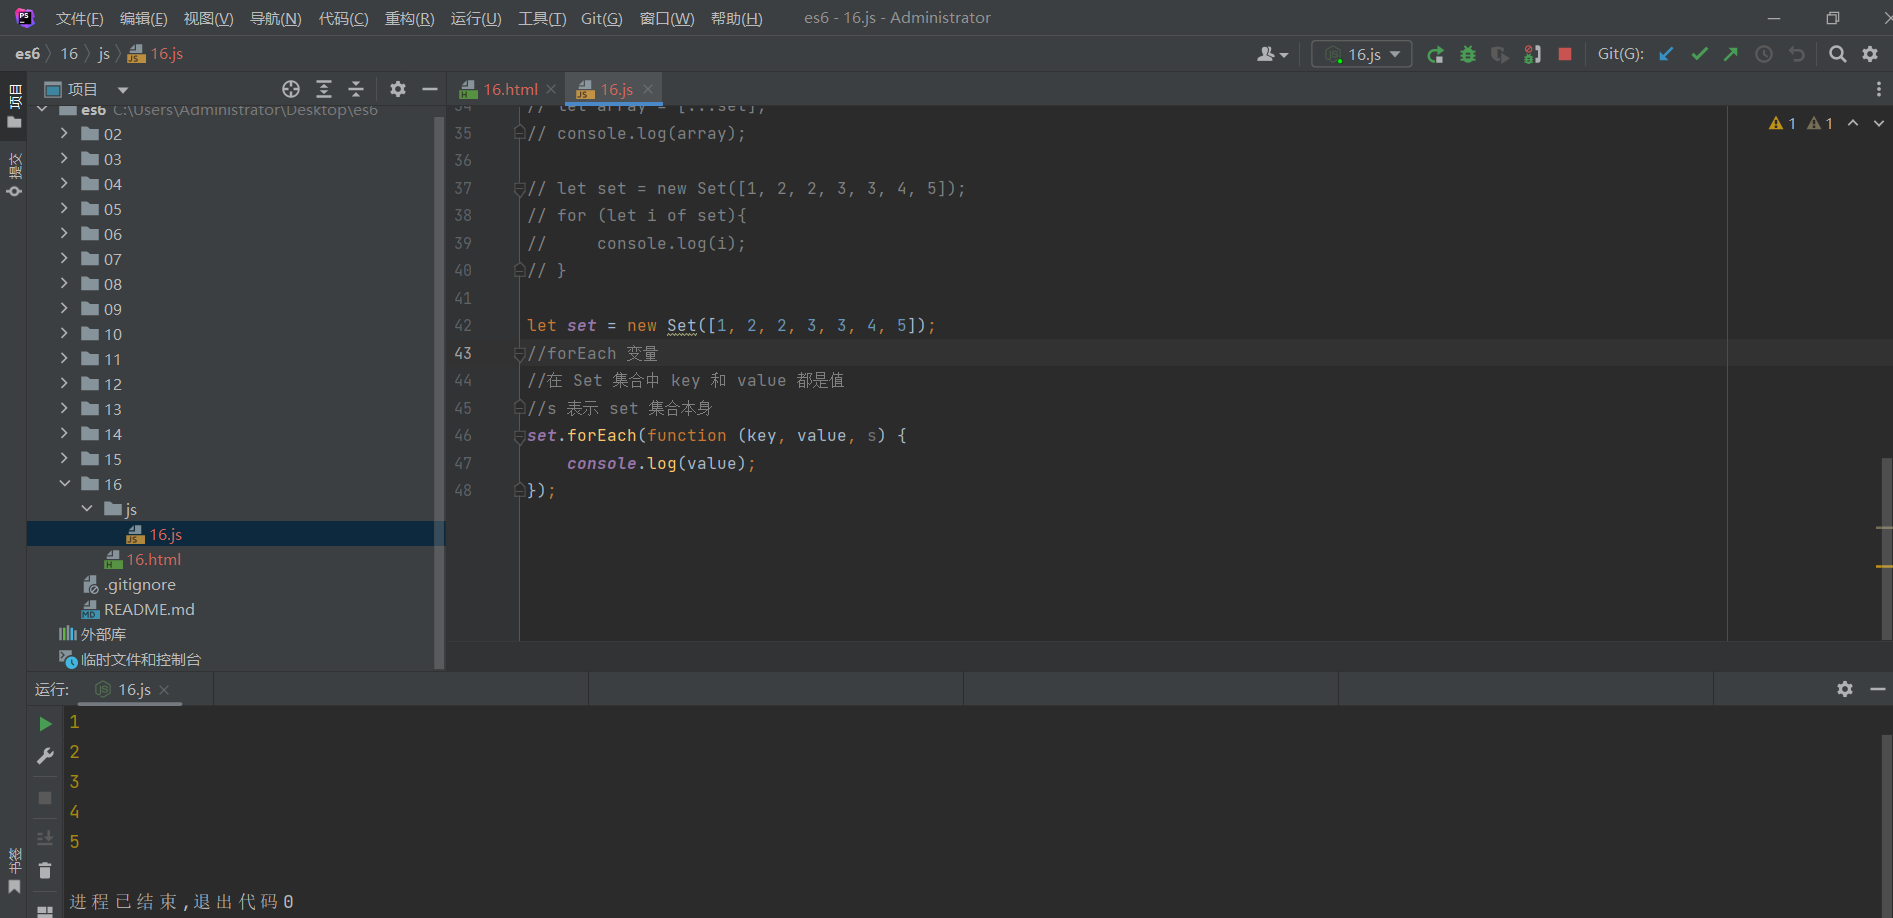Expand folder 10 in project tree
1893x918 pixels.
(x=64, y=333)
